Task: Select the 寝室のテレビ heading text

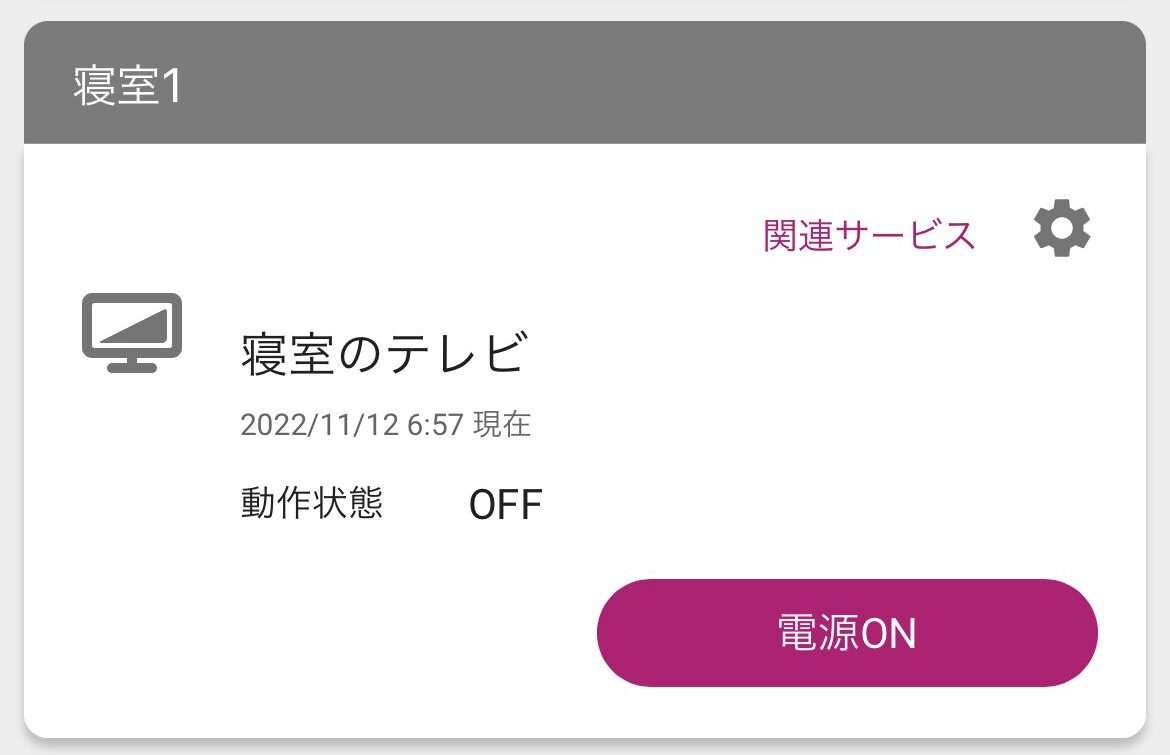Action: tap(383, 354)
